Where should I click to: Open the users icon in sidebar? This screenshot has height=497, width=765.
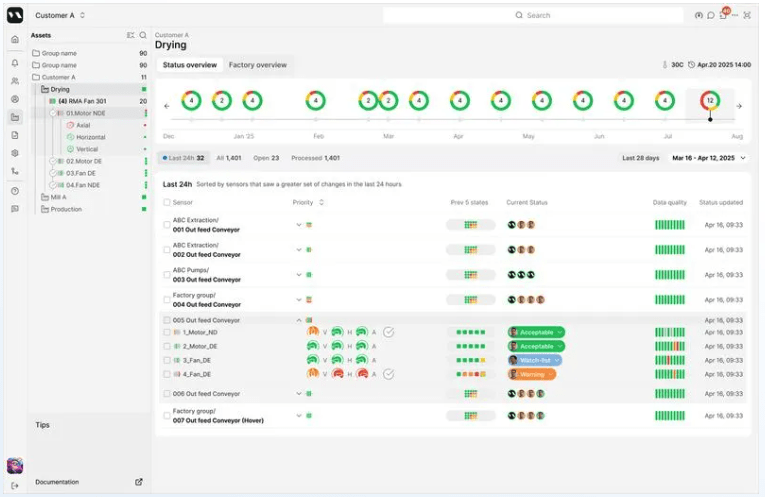14,81
